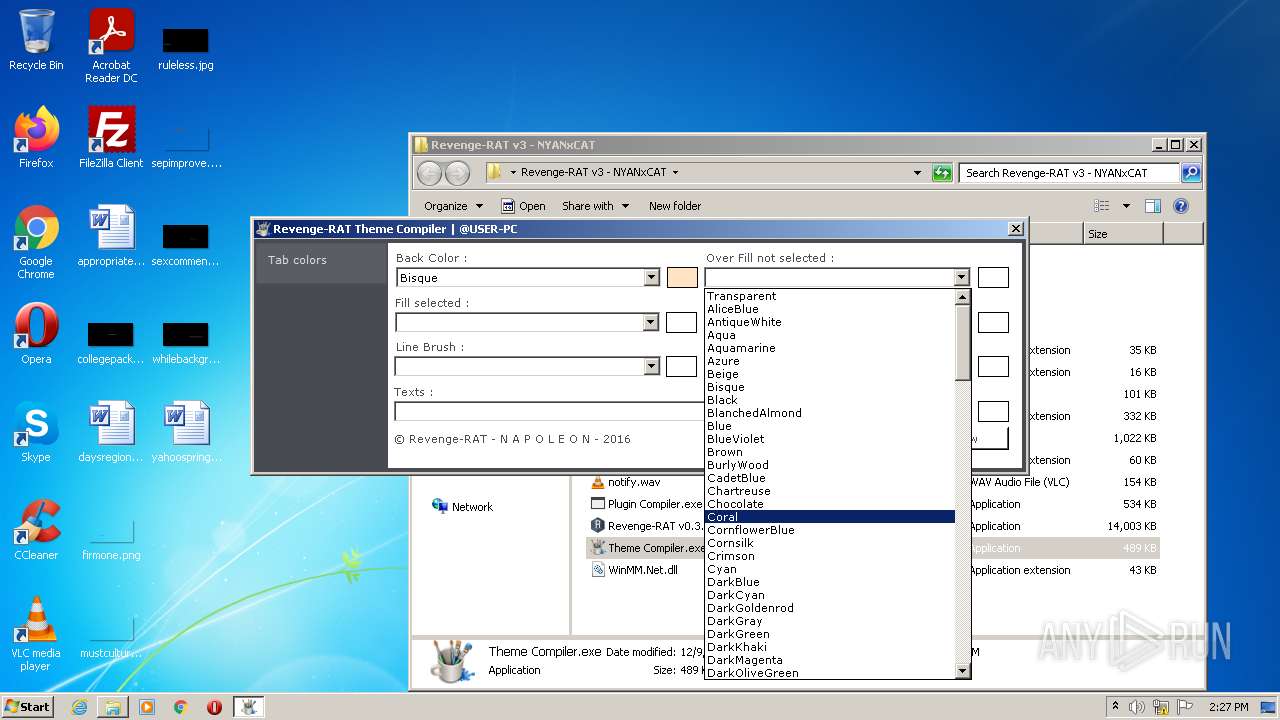This screenshot has height=720, width=1280.
Task: Open the Recycle Bin desktop icon
Action: (x=36, y=40)
